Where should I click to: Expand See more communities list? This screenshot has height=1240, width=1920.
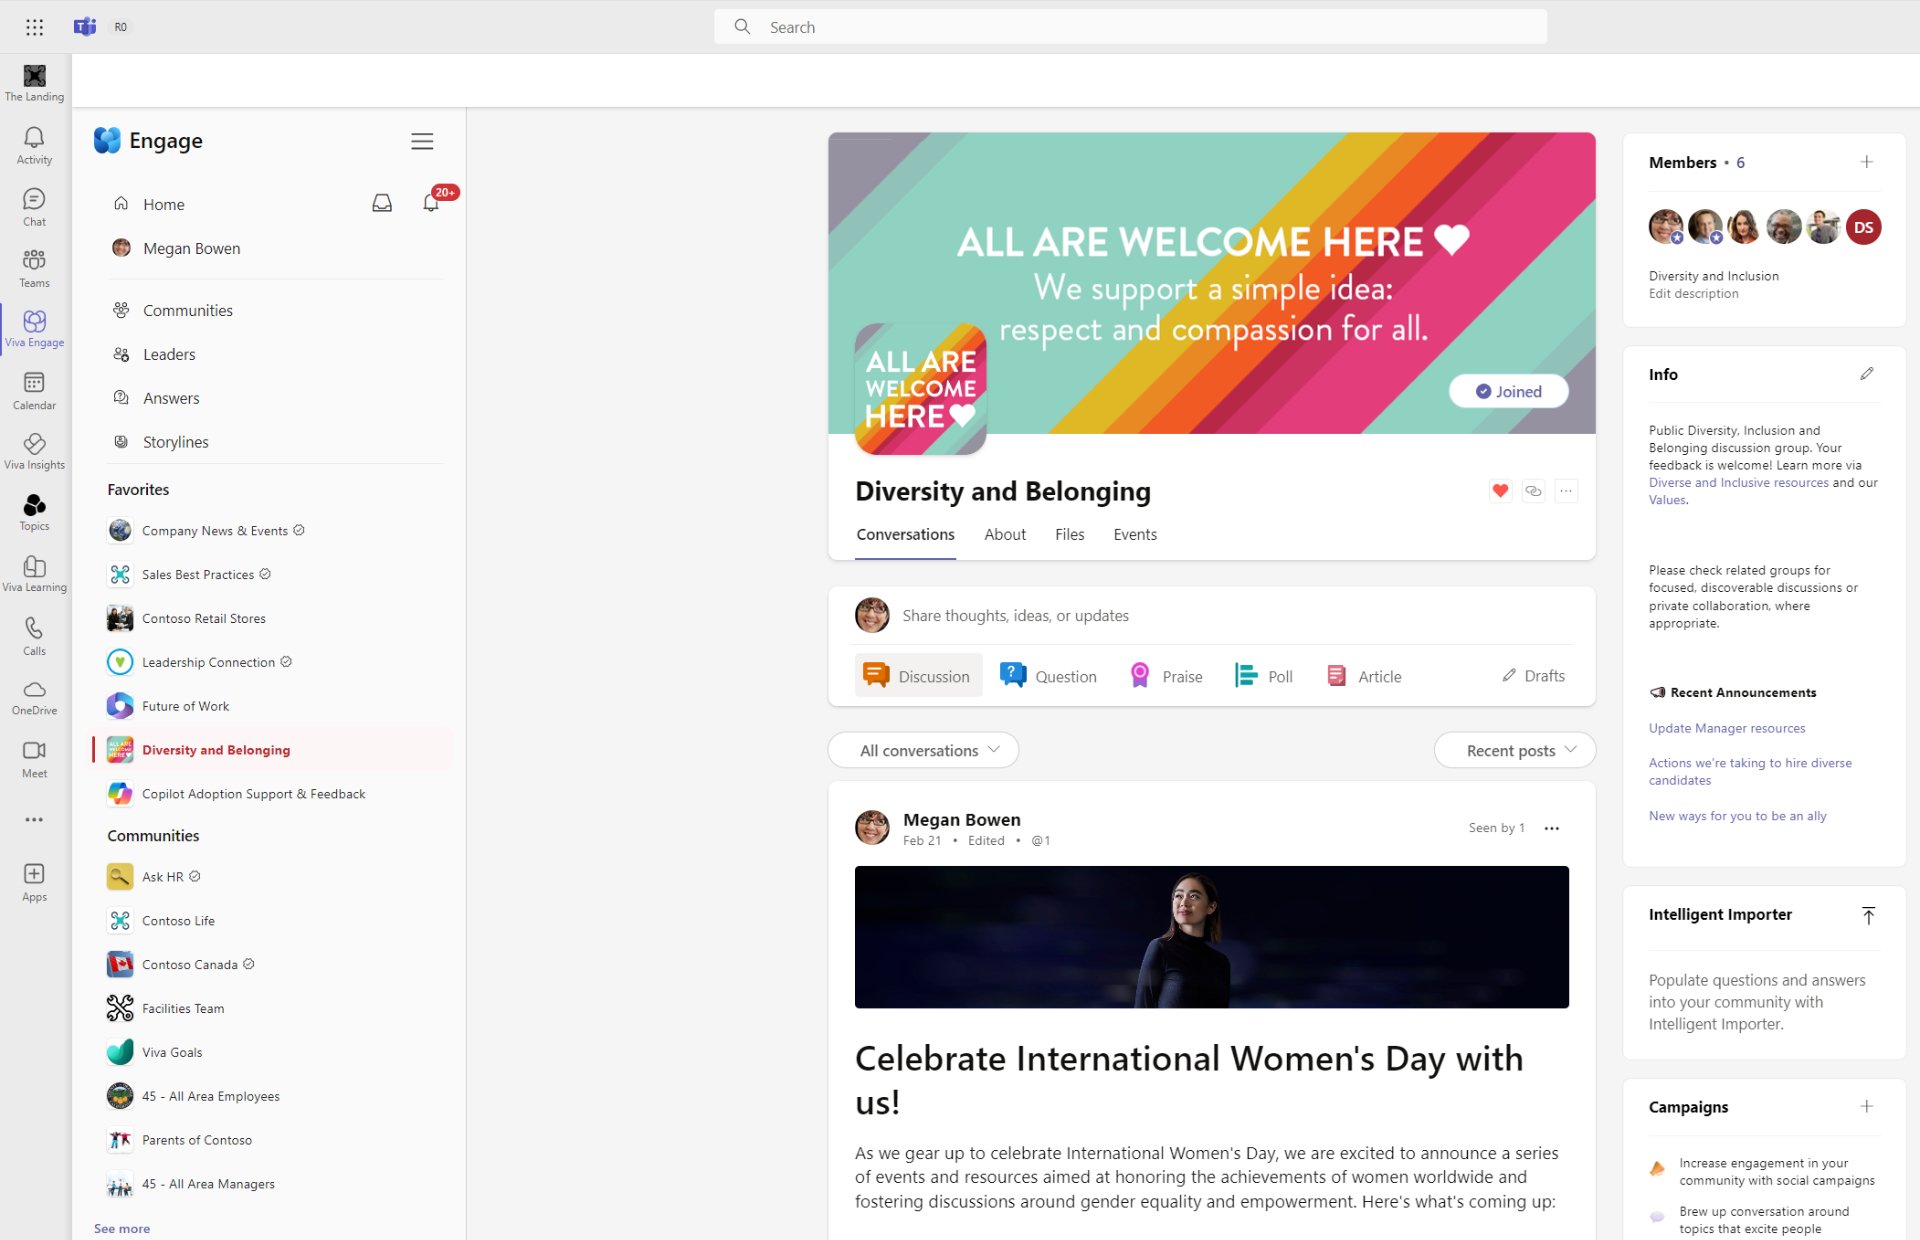point(122,1228)
